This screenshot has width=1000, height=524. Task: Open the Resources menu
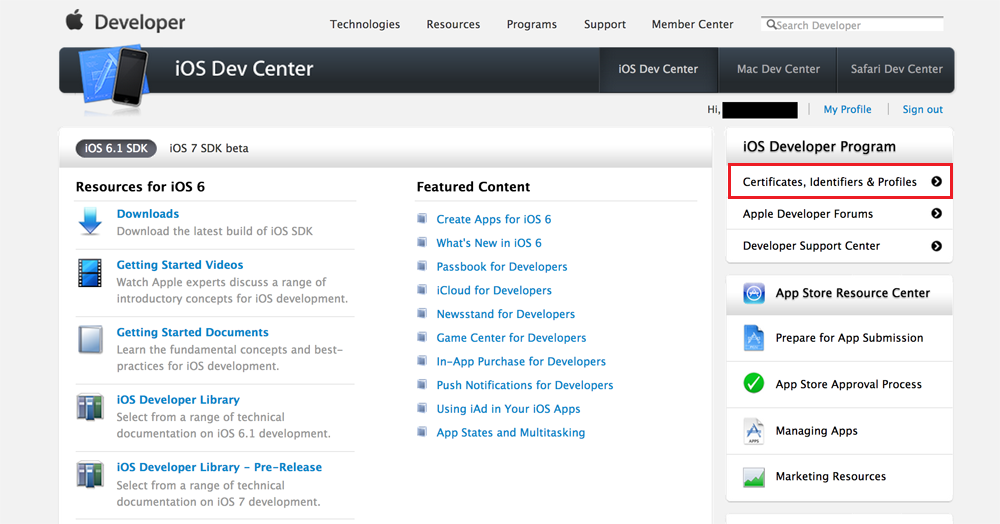453,24
